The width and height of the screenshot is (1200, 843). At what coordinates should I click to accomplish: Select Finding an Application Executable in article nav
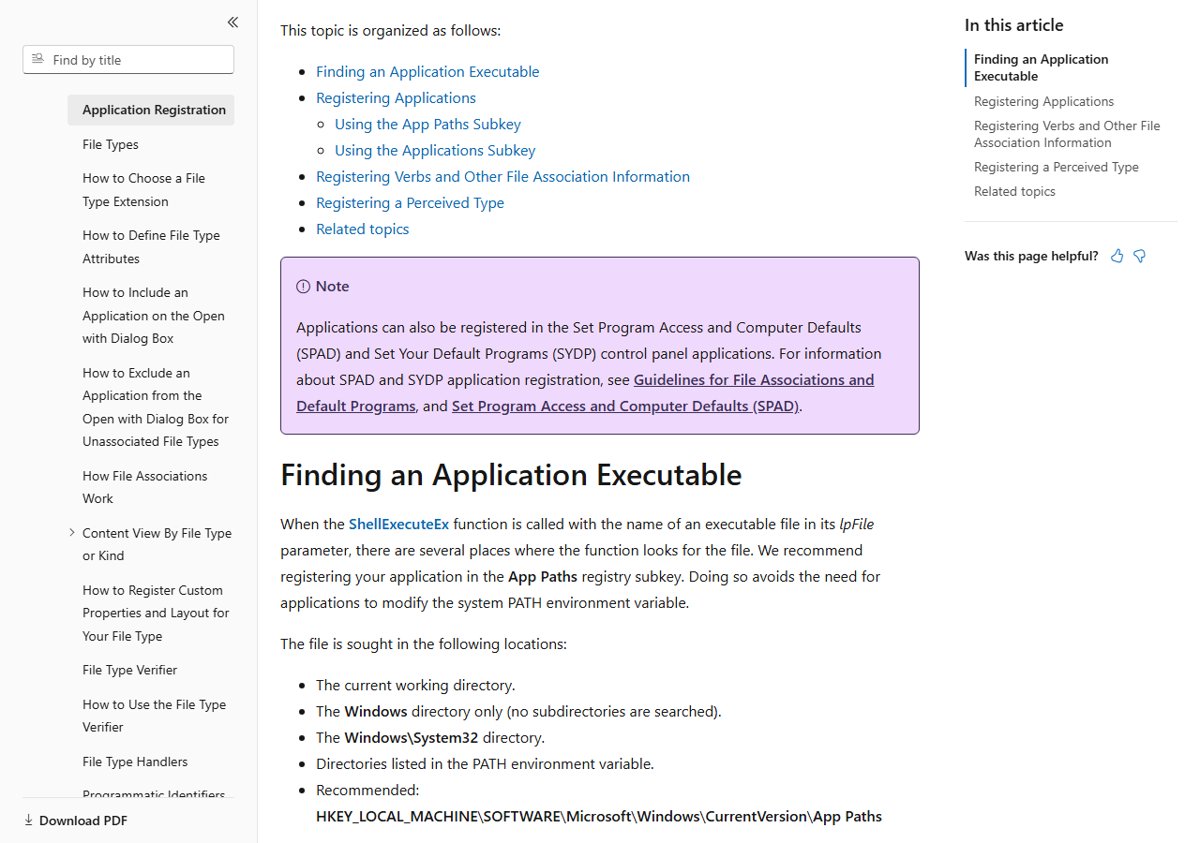1041,68
